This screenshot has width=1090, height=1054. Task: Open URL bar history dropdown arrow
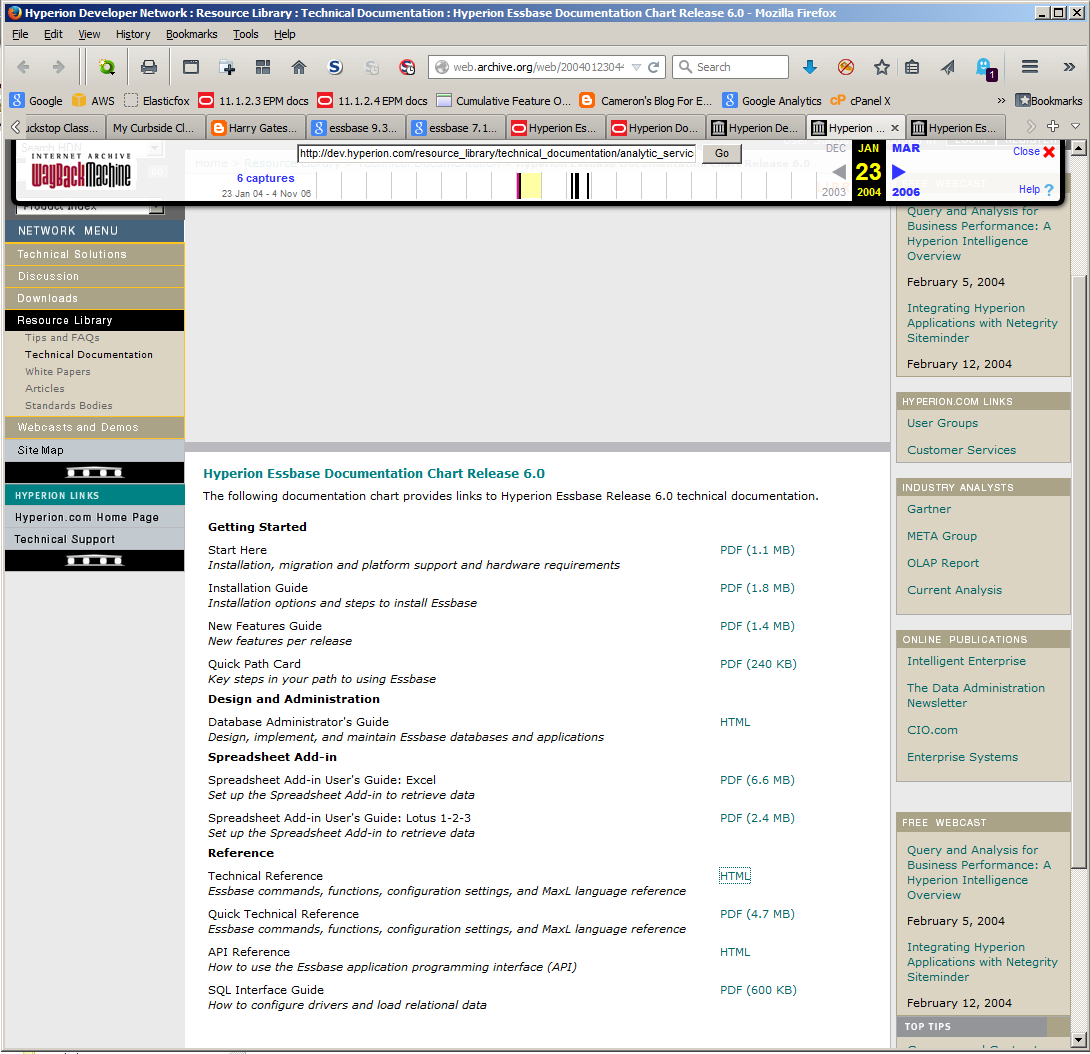tap(635, 67)
